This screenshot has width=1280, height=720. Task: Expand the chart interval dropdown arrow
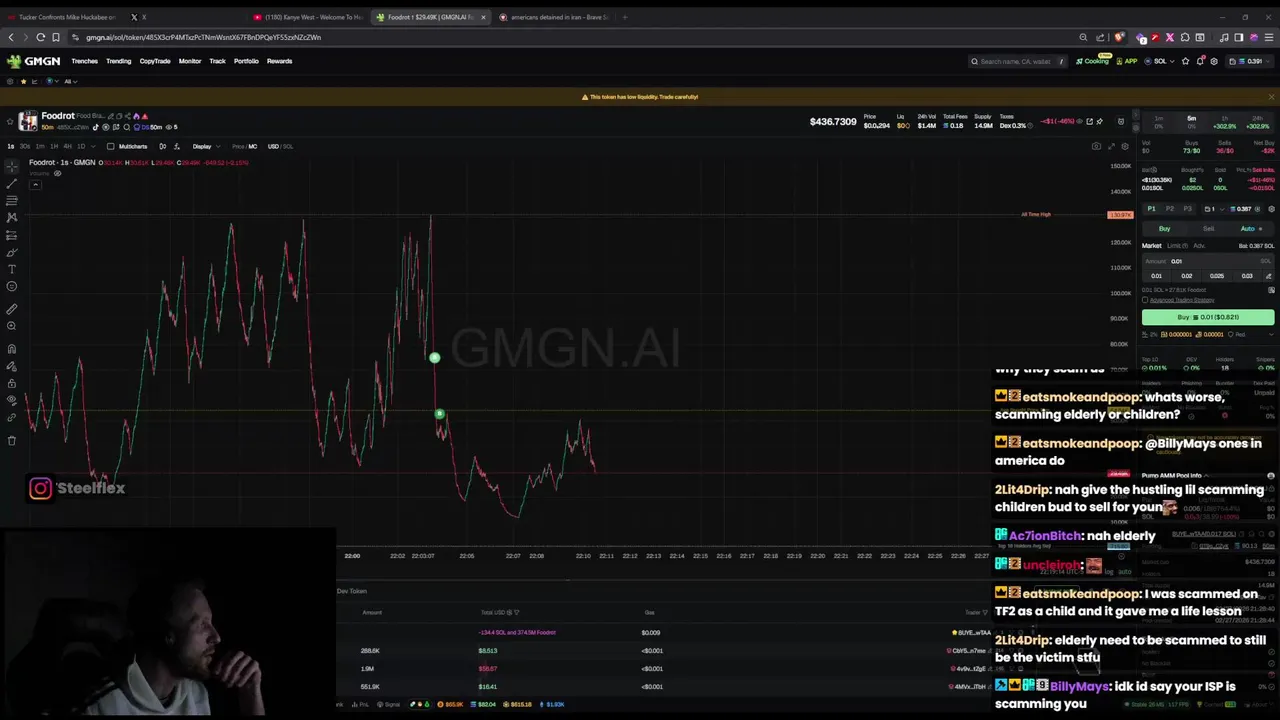pos(94,146)
